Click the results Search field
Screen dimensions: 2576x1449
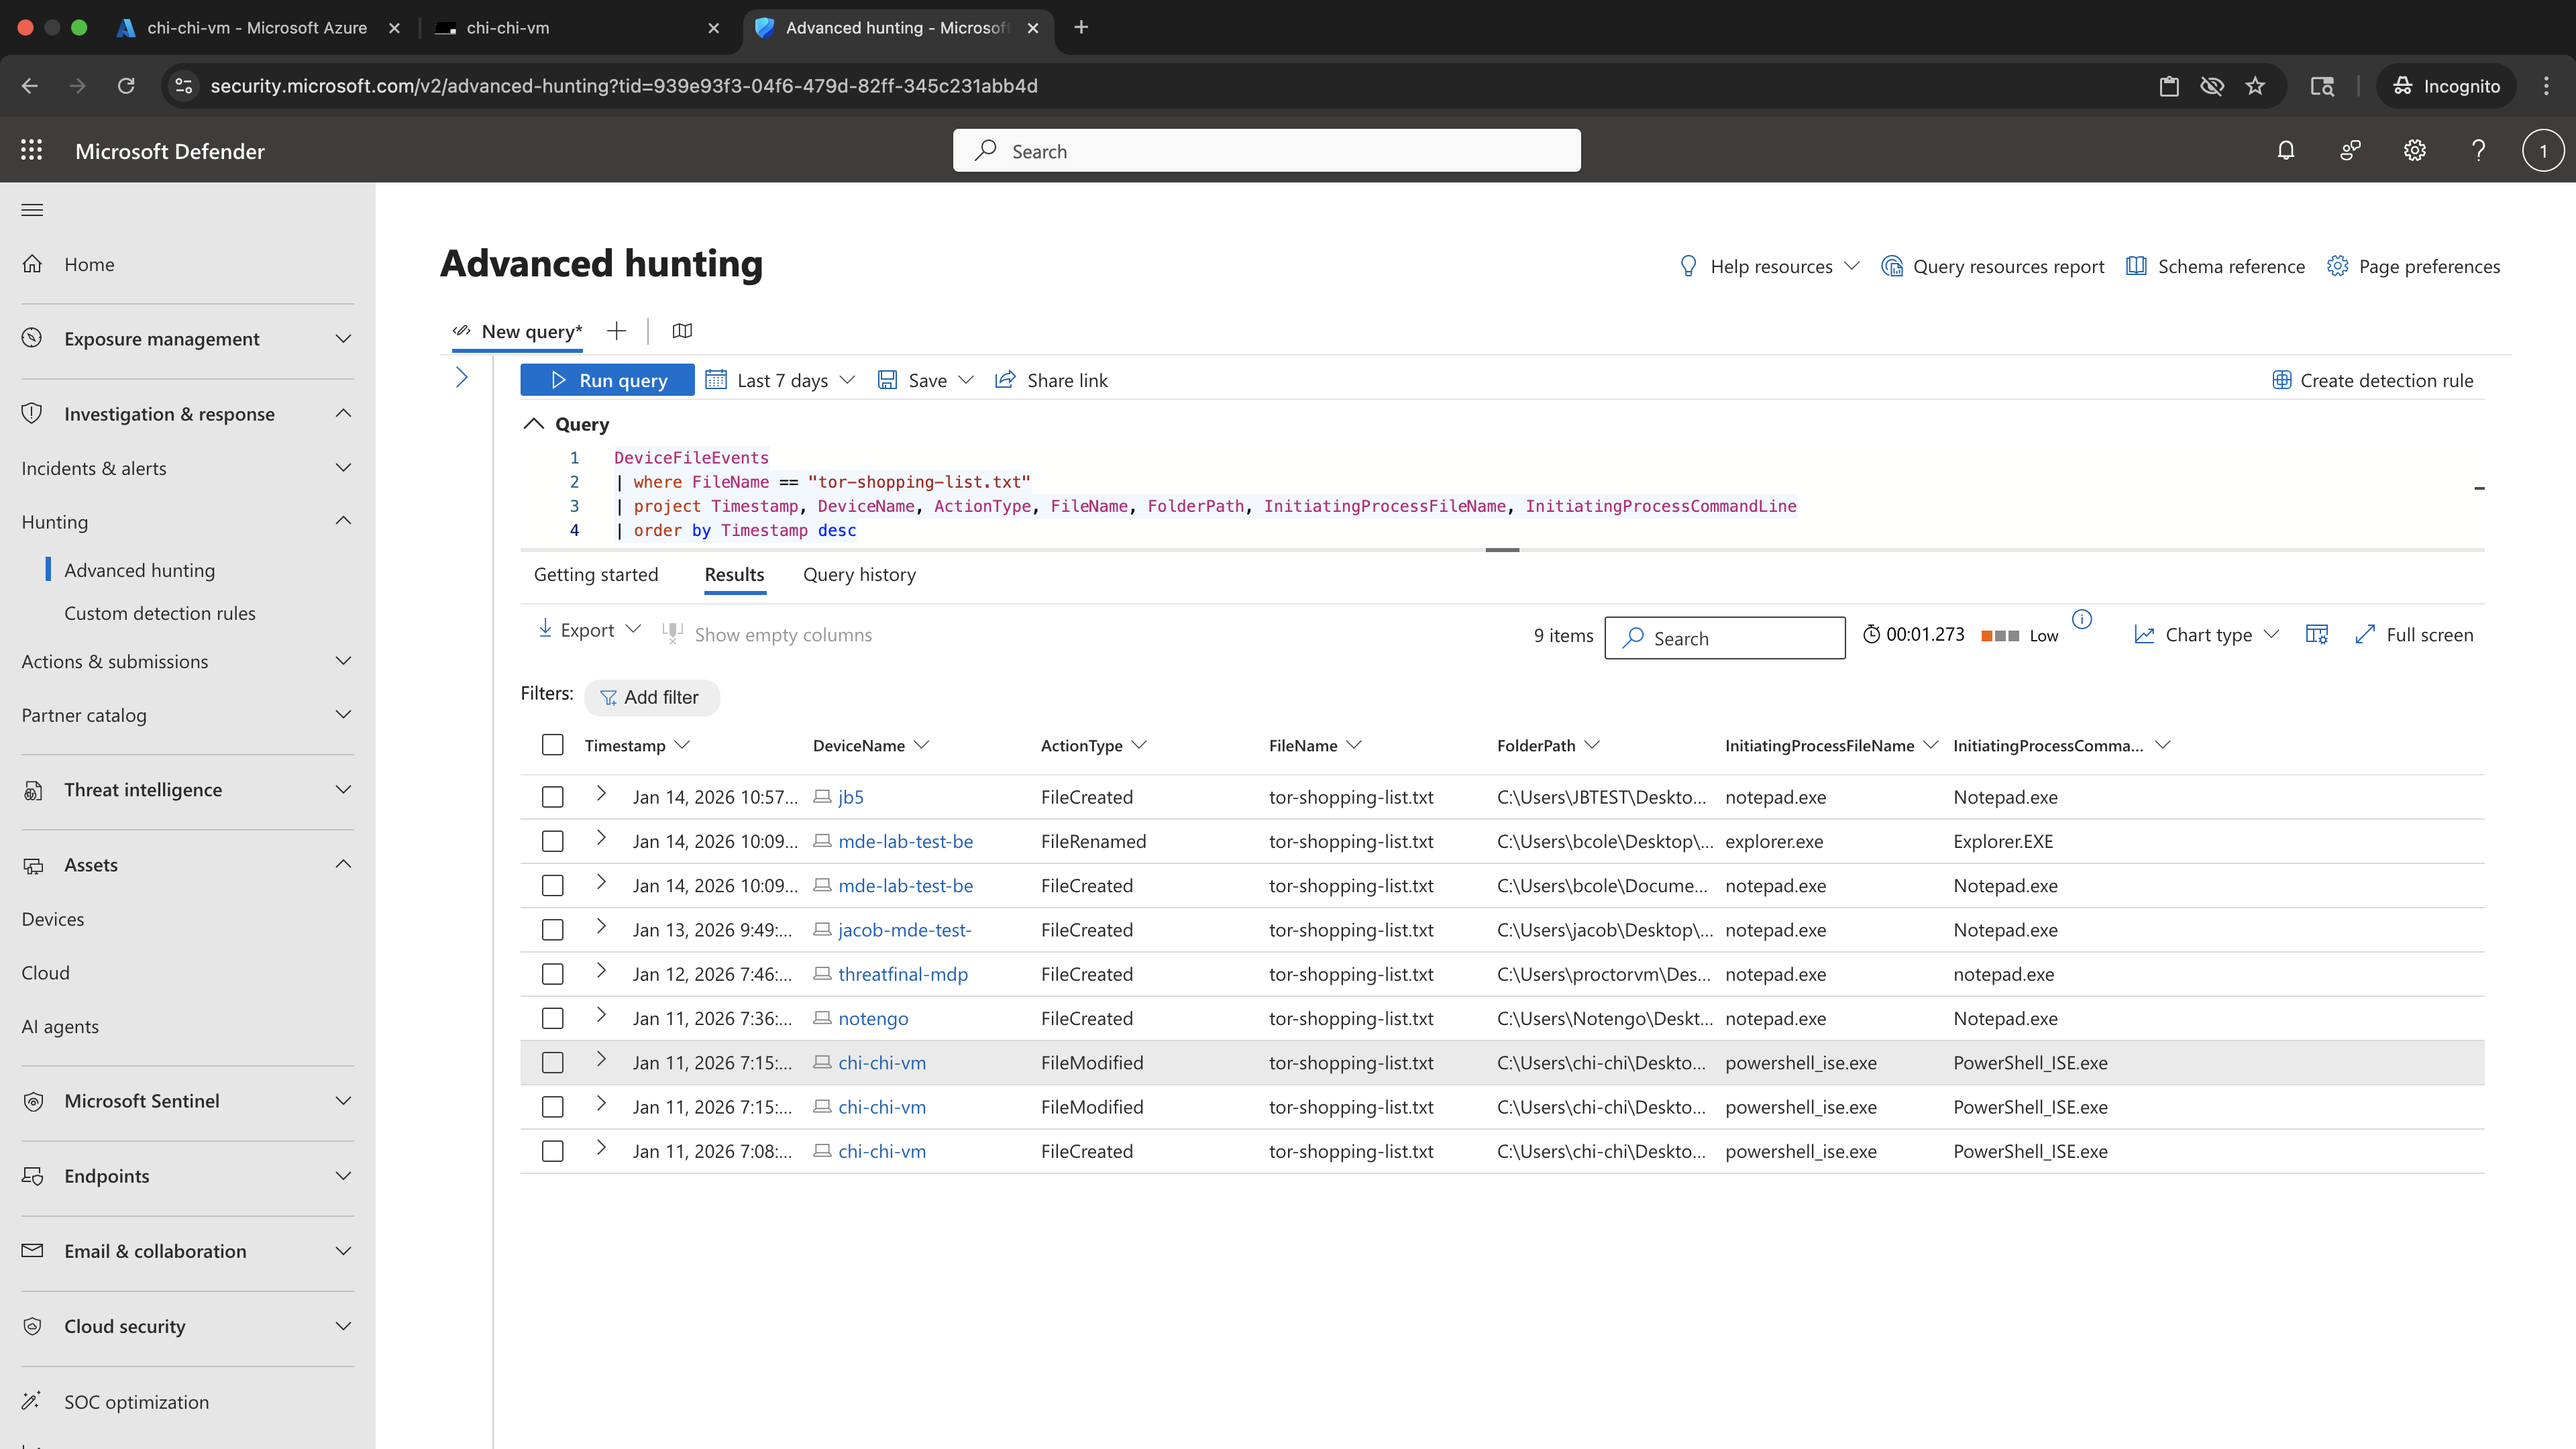point(1725,638)
